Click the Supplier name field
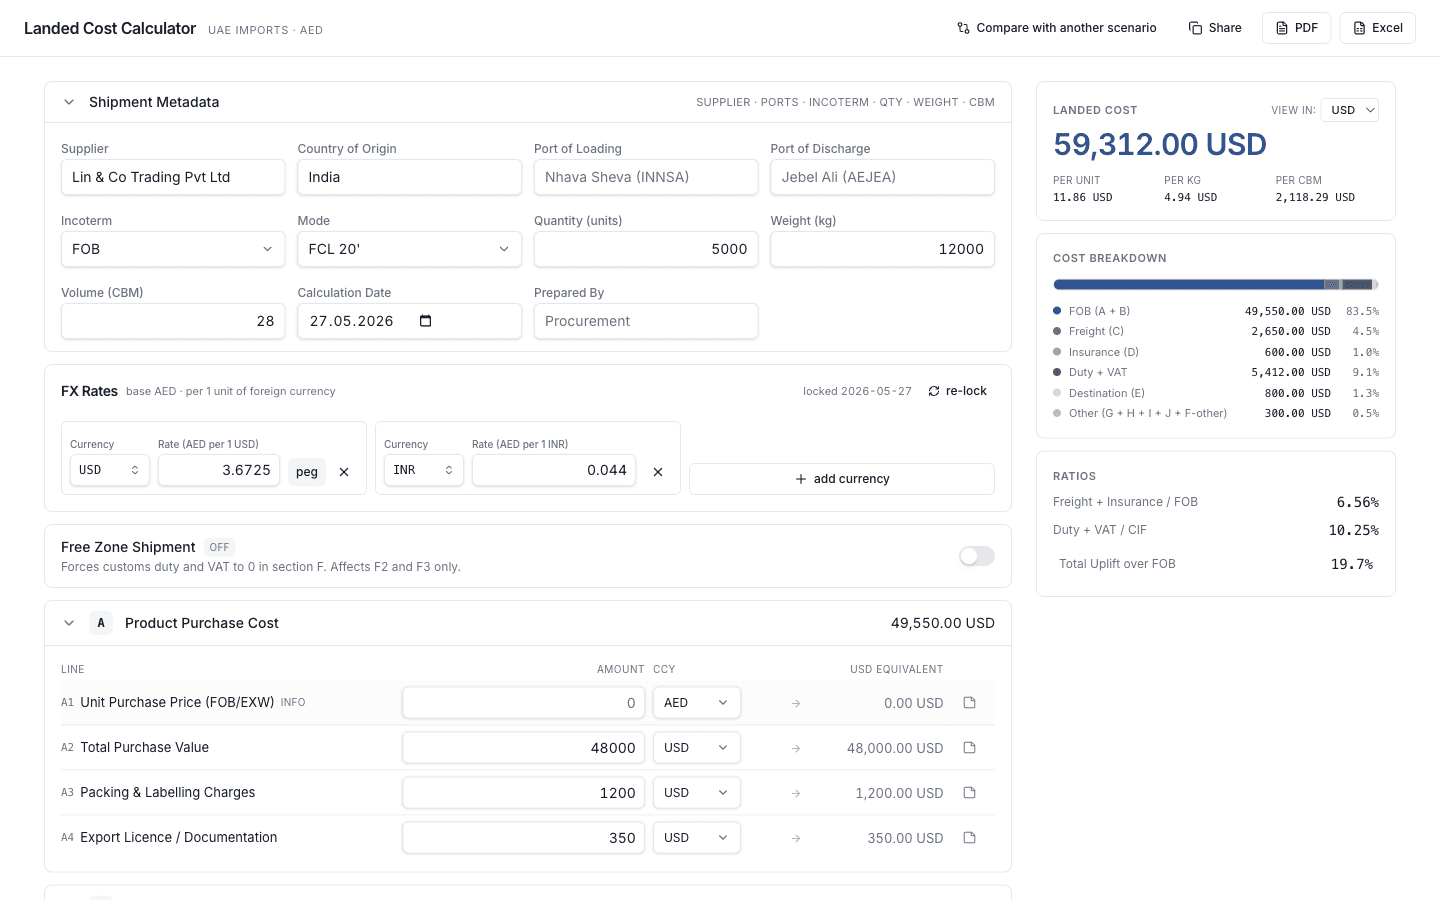 pyautogui.click(x=173, y=177)
